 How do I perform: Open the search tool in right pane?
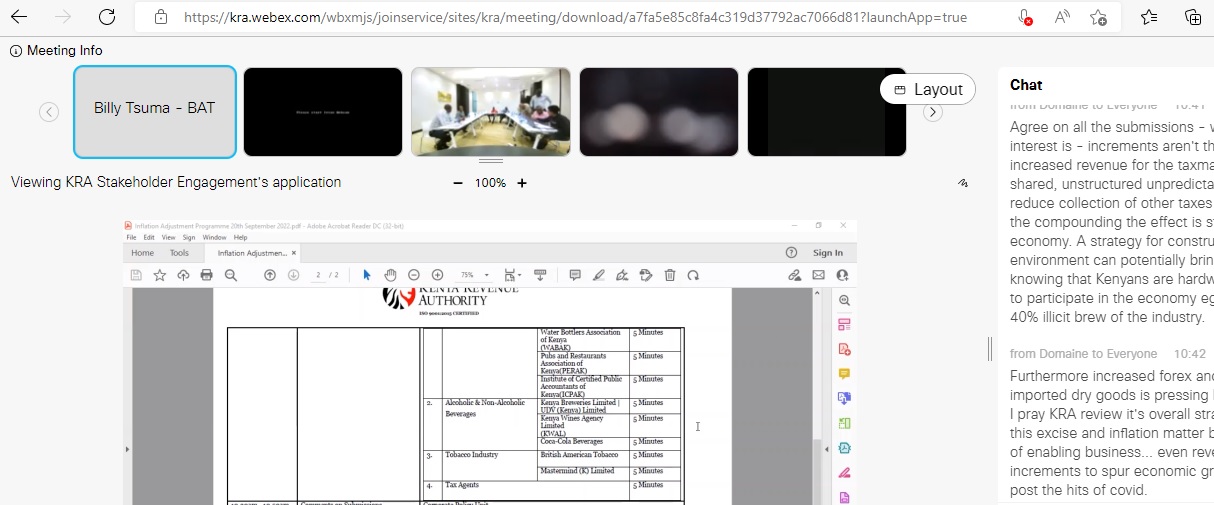click(x=844, y=300)
